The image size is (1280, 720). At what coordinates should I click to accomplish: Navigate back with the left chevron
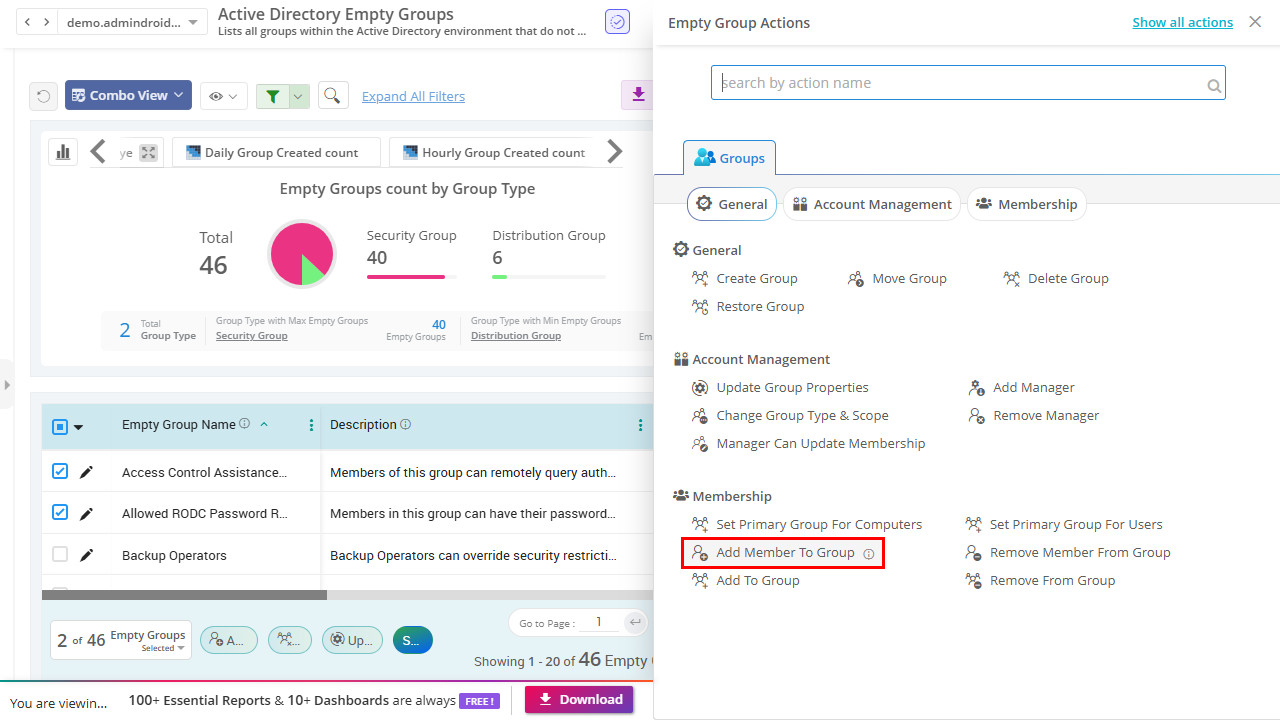(27, 22)
